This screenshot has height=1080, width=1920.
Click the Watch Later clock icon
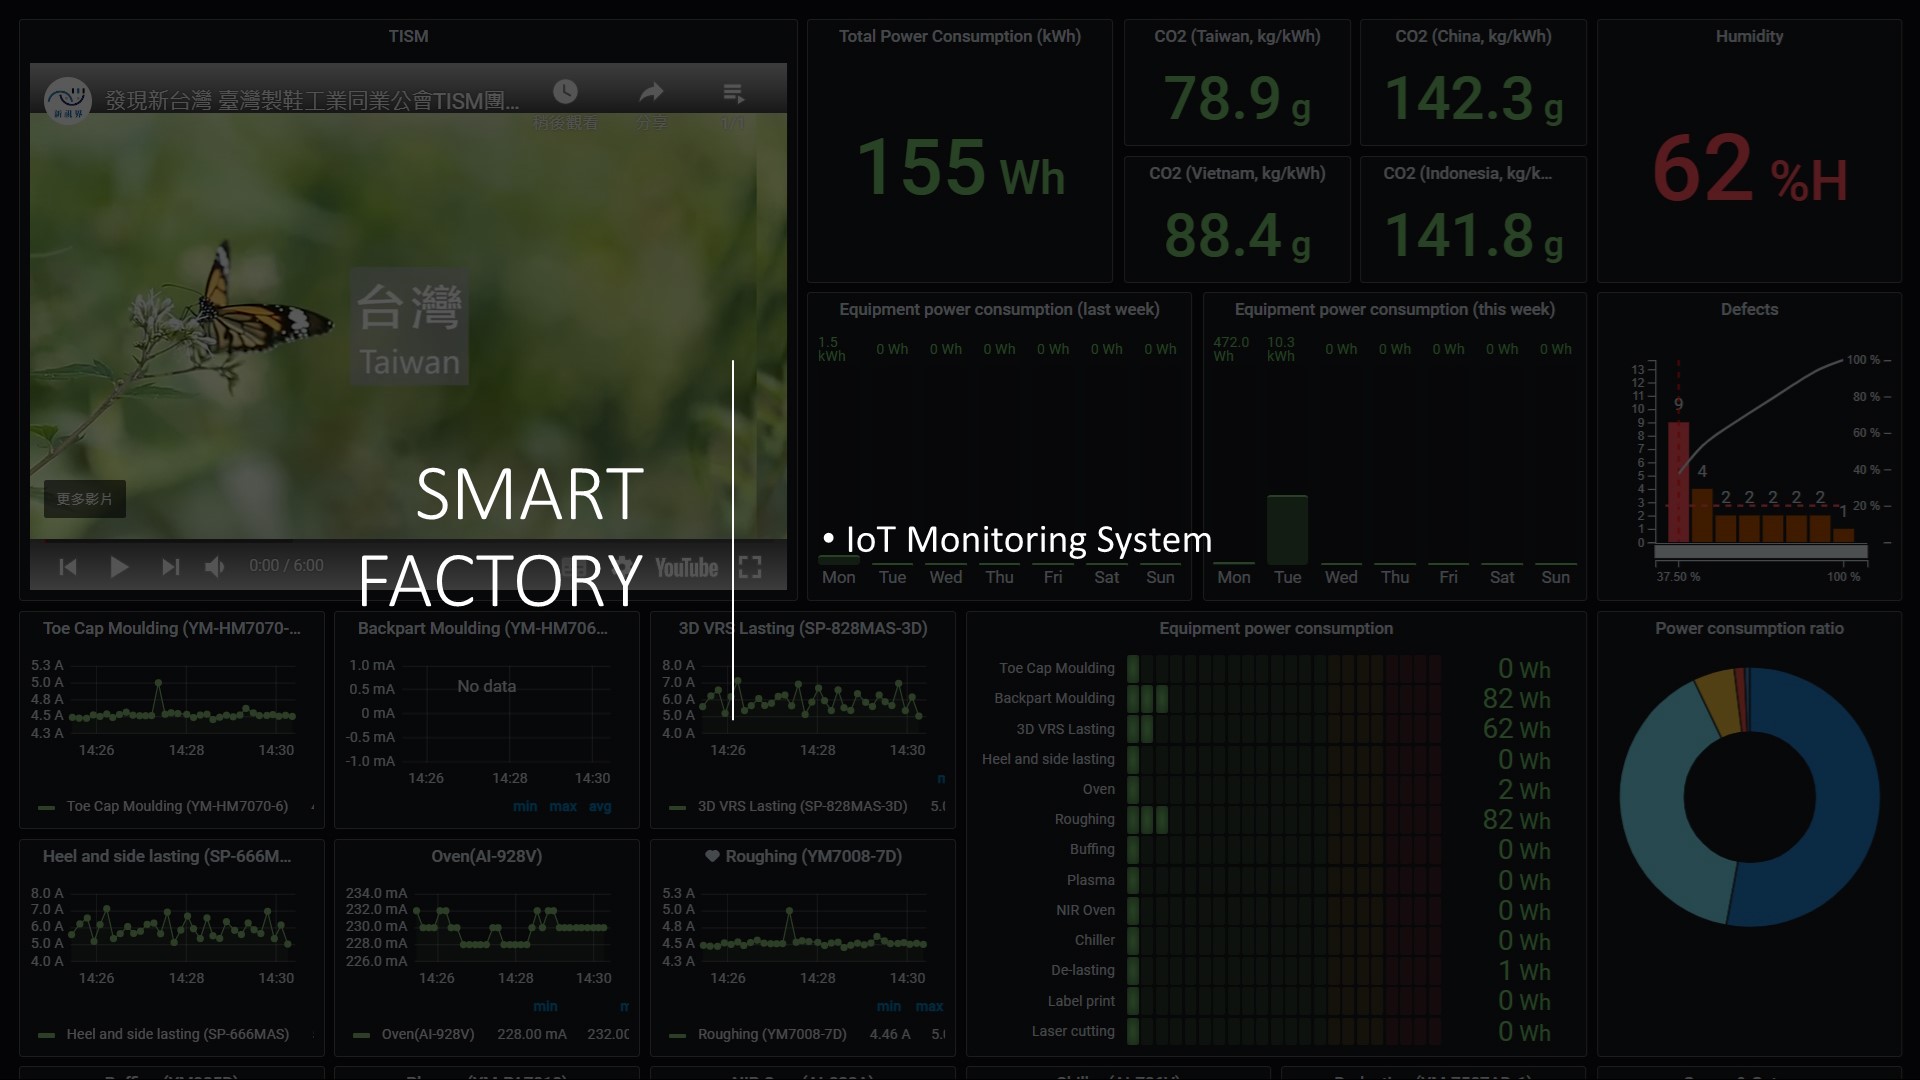click(565, 93)
